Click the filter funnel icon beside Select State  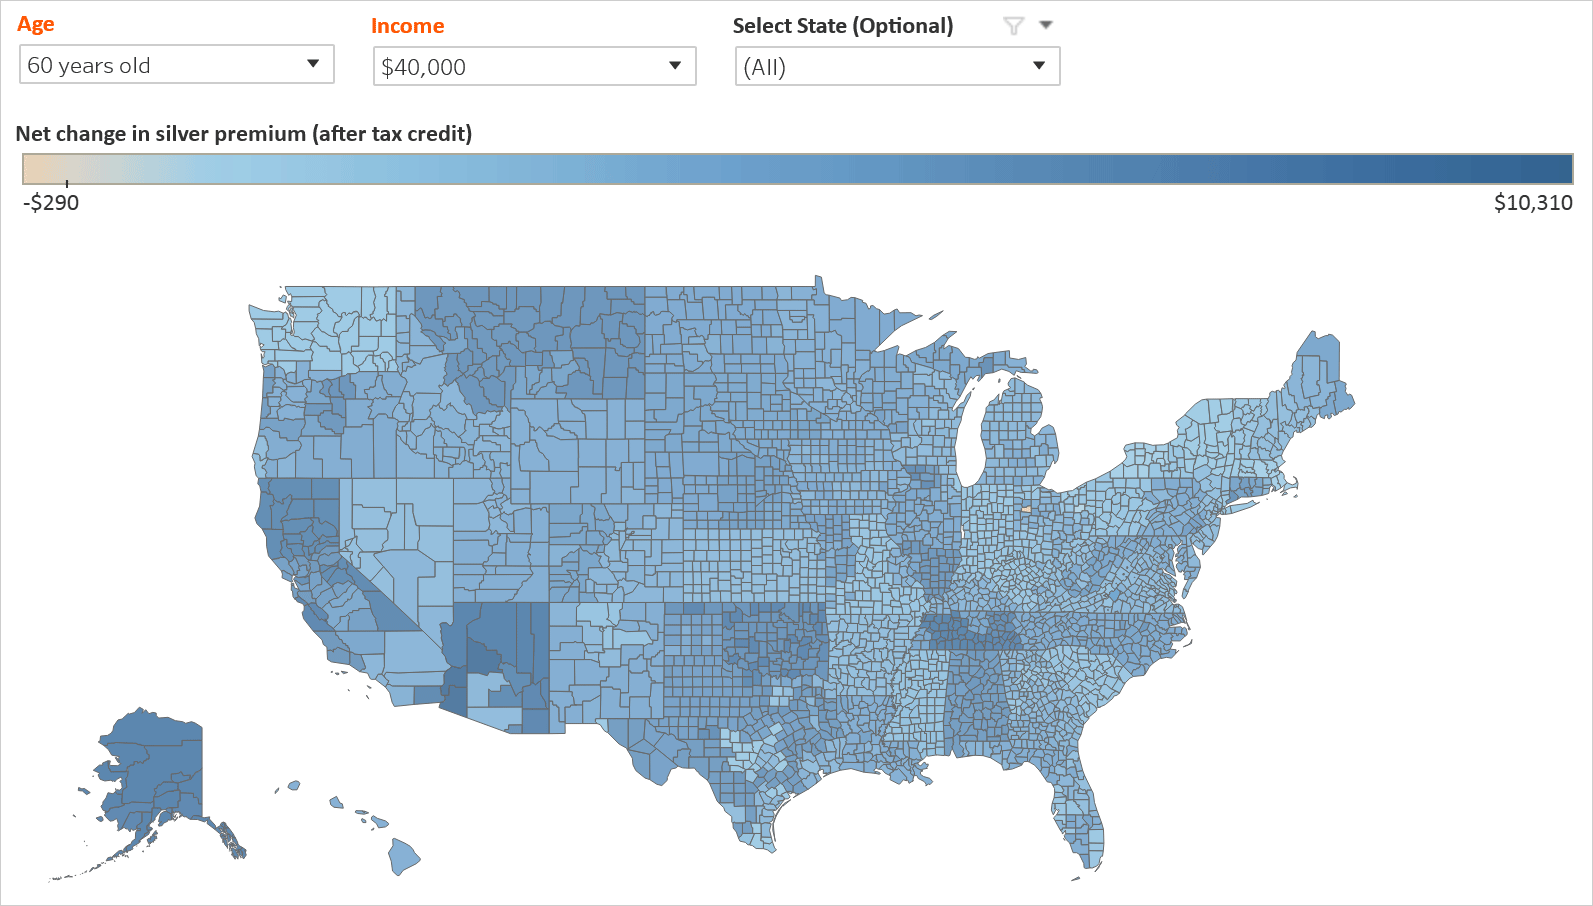(1013, 26)
